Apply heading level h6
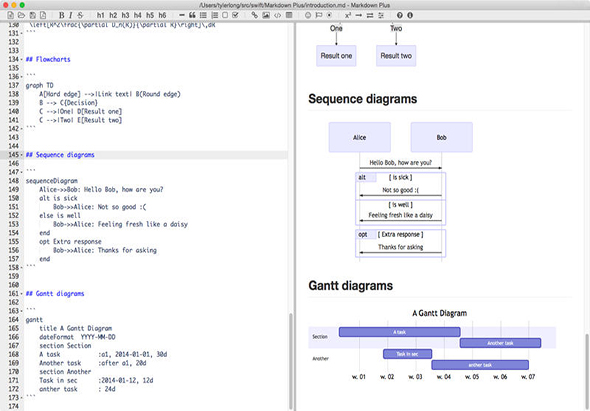This screenshot has width=590, height=411. 162,15
